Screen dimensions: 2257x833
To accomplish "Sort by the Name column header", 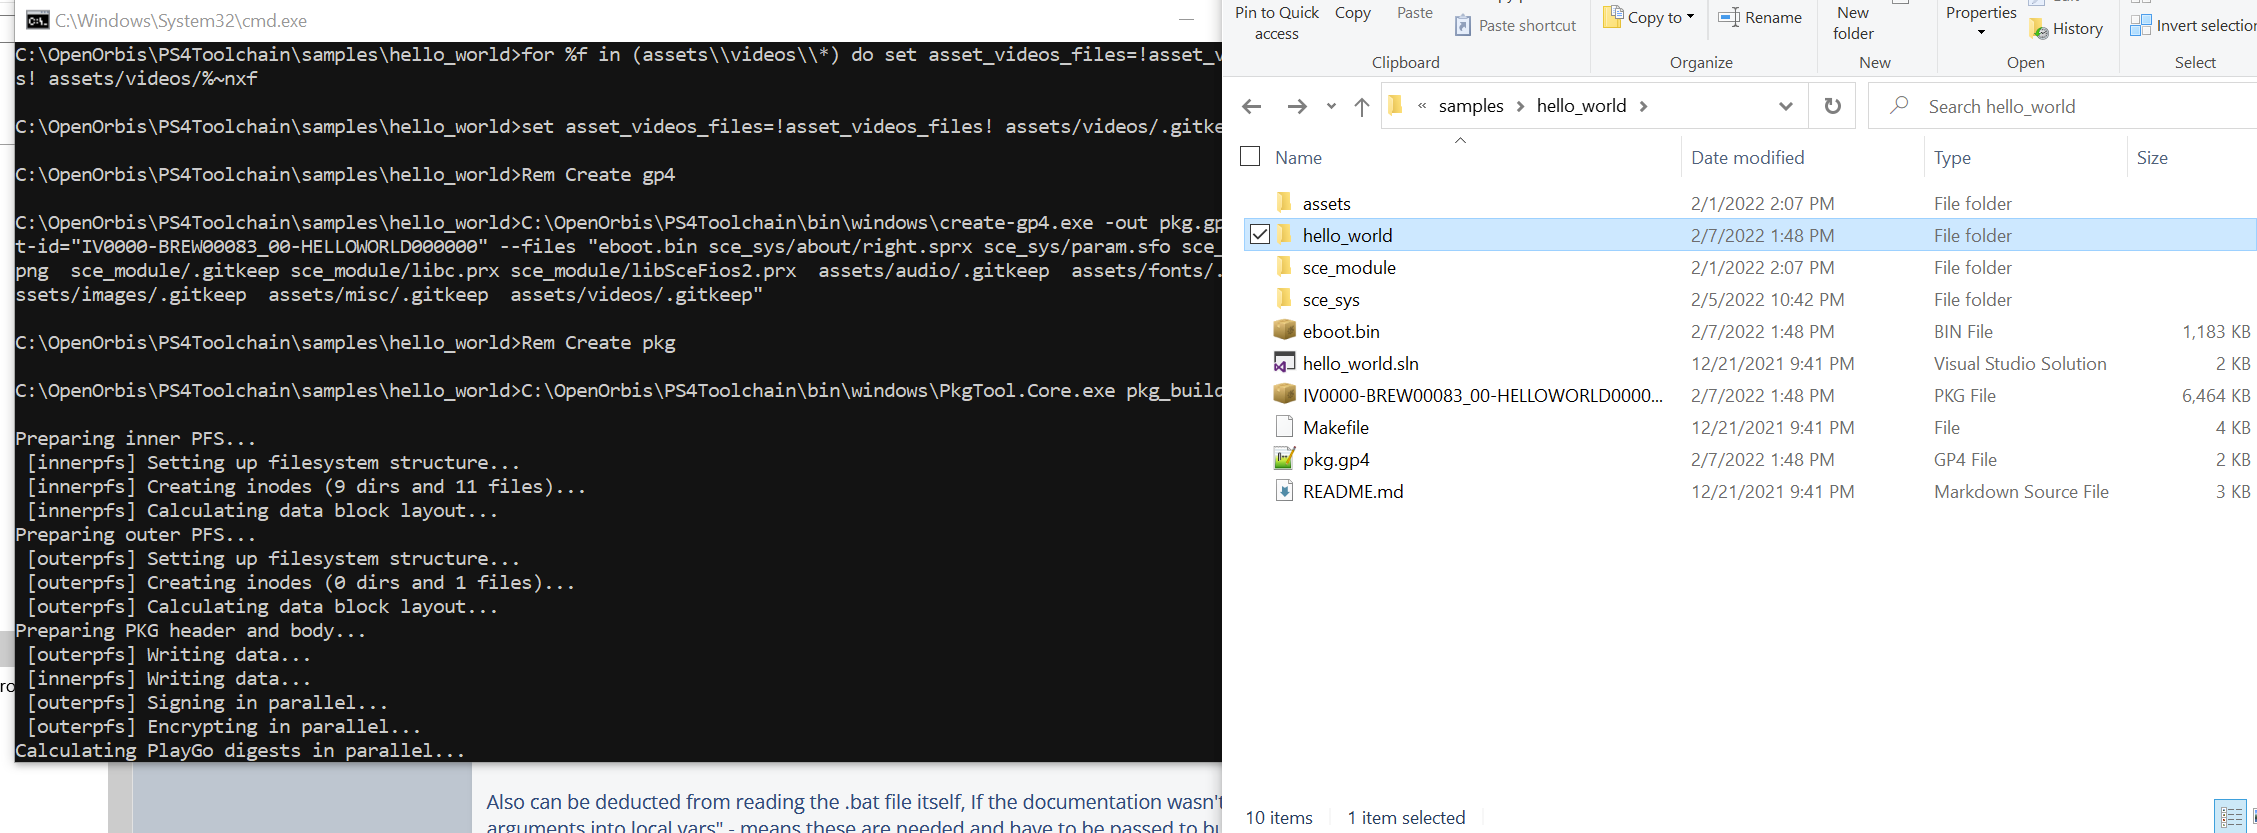I will point(1298,157).
